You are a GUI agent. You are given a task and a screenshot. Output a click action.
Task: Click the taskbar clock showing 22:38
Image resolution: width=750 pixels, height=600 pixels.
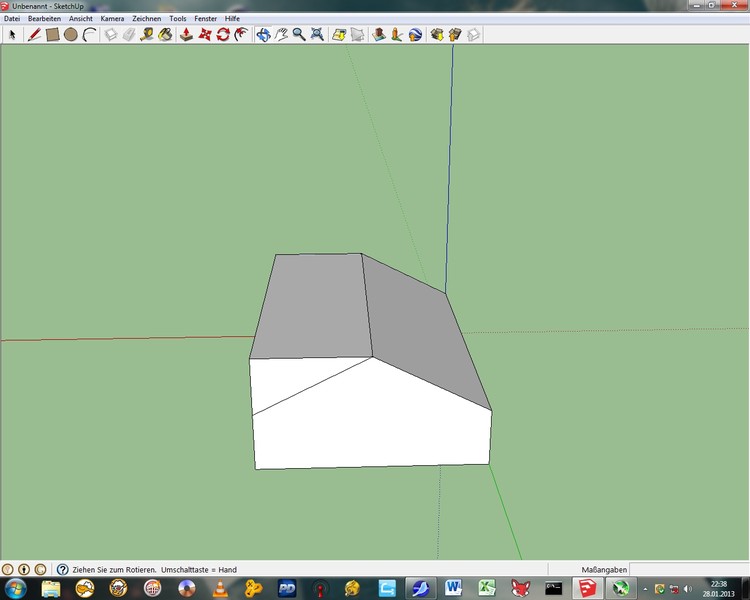(718, 589)
